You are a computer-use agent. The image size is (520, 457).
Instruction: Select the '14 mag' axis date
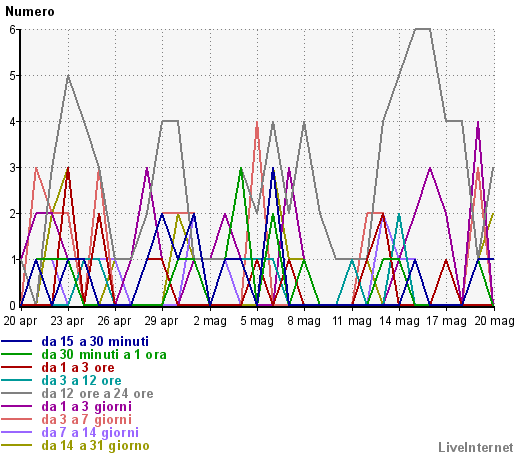click(x=399, y=321)
